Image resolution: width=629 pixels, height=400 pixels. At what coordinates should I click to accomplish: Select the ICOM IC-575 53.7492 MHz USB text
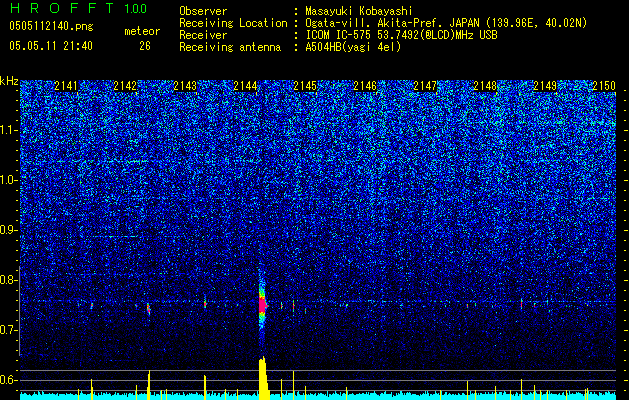tap(401, 35)
